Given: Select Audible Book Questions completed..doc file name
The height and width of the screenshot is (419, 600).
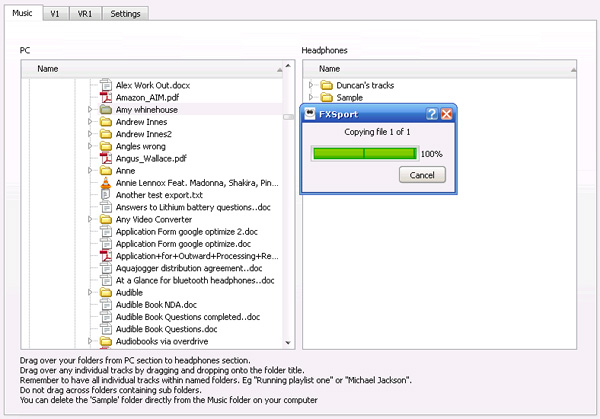Looking at the screenshot, I should click(188, 317).
